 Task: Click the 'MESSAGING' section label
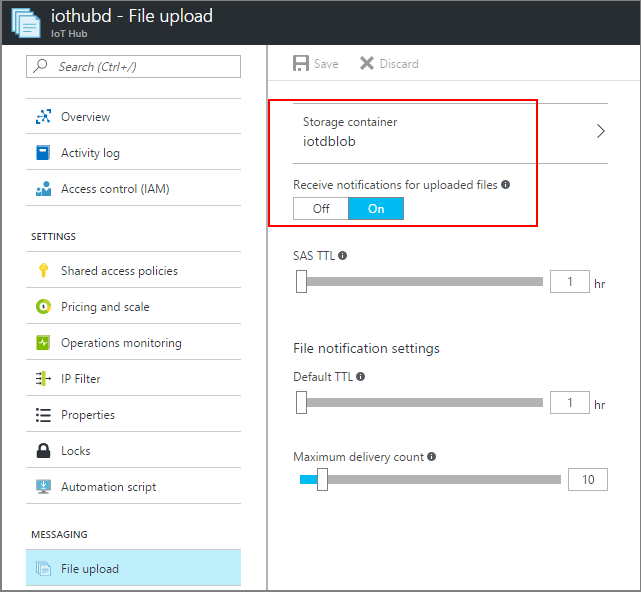pos(59,534)
